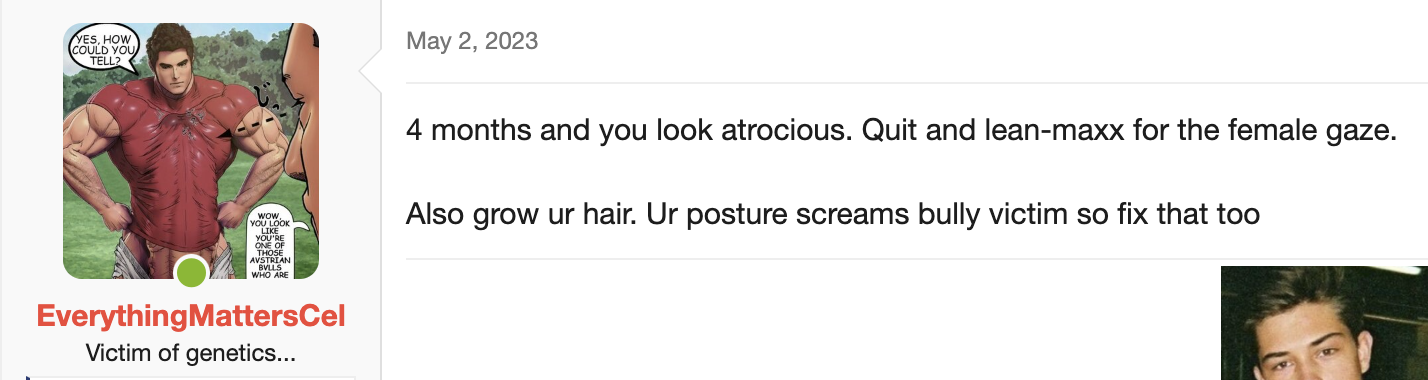Click the May 2, 2023 post date
The height and width of the screenshot is (380, 1428).
click(x=472, y=41)
